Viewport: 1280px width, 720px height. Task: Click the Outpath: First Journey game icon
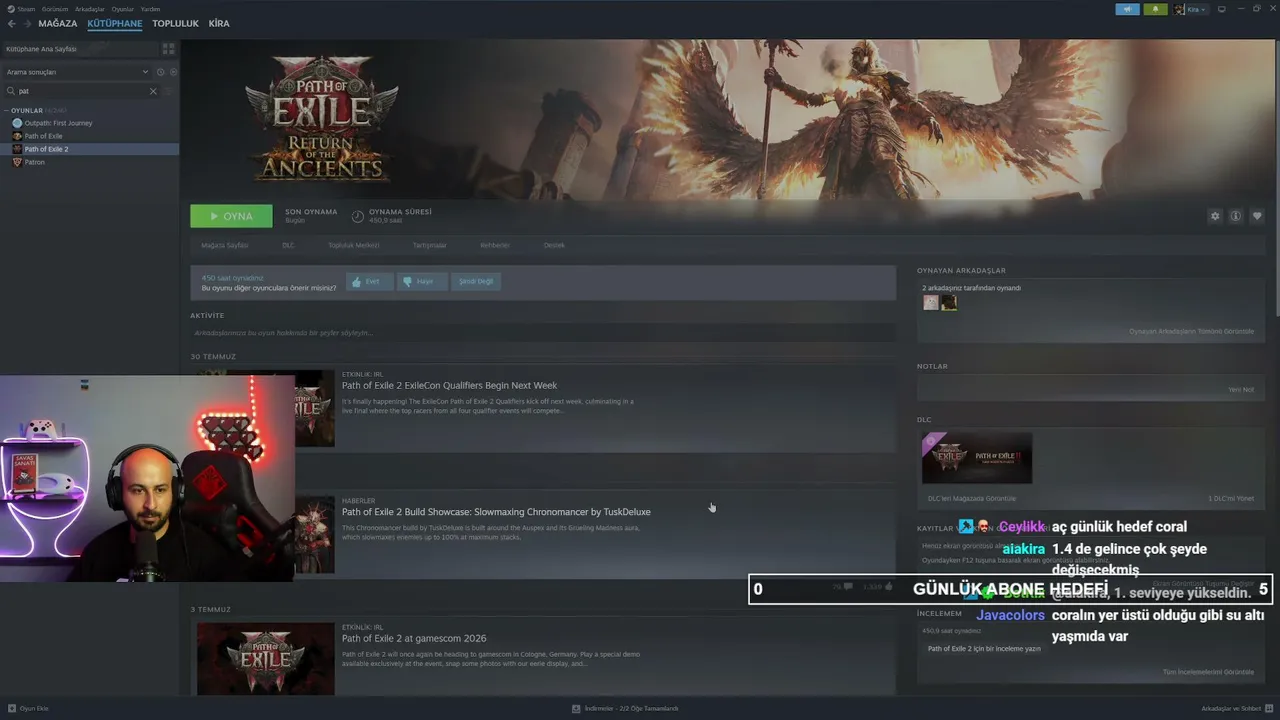(17, 123)
